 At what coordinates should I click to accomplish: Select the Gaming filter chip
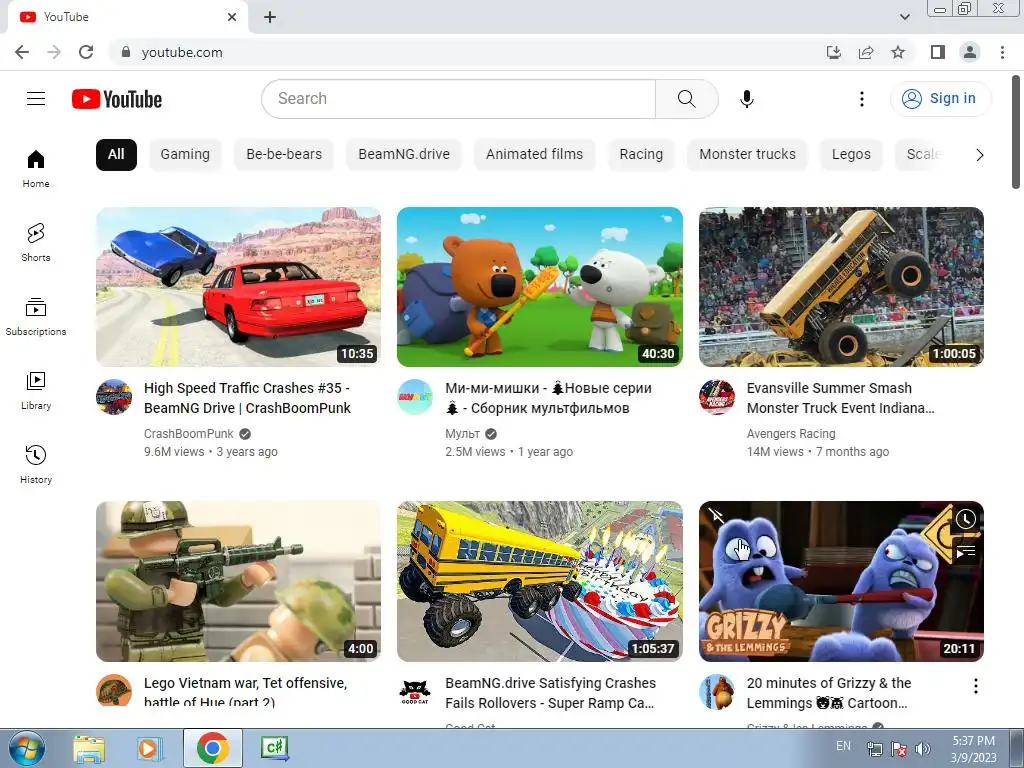coord(185,155)
